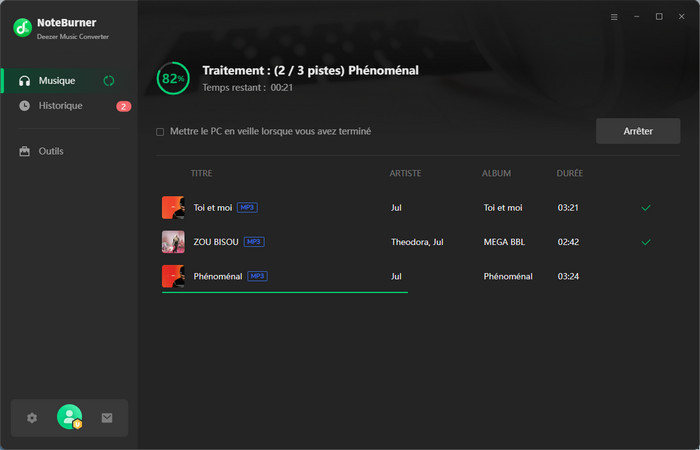Click the NoteBurner logo icon
The image size is (700, 450).
pyautogui.click(x=22, y=28)
